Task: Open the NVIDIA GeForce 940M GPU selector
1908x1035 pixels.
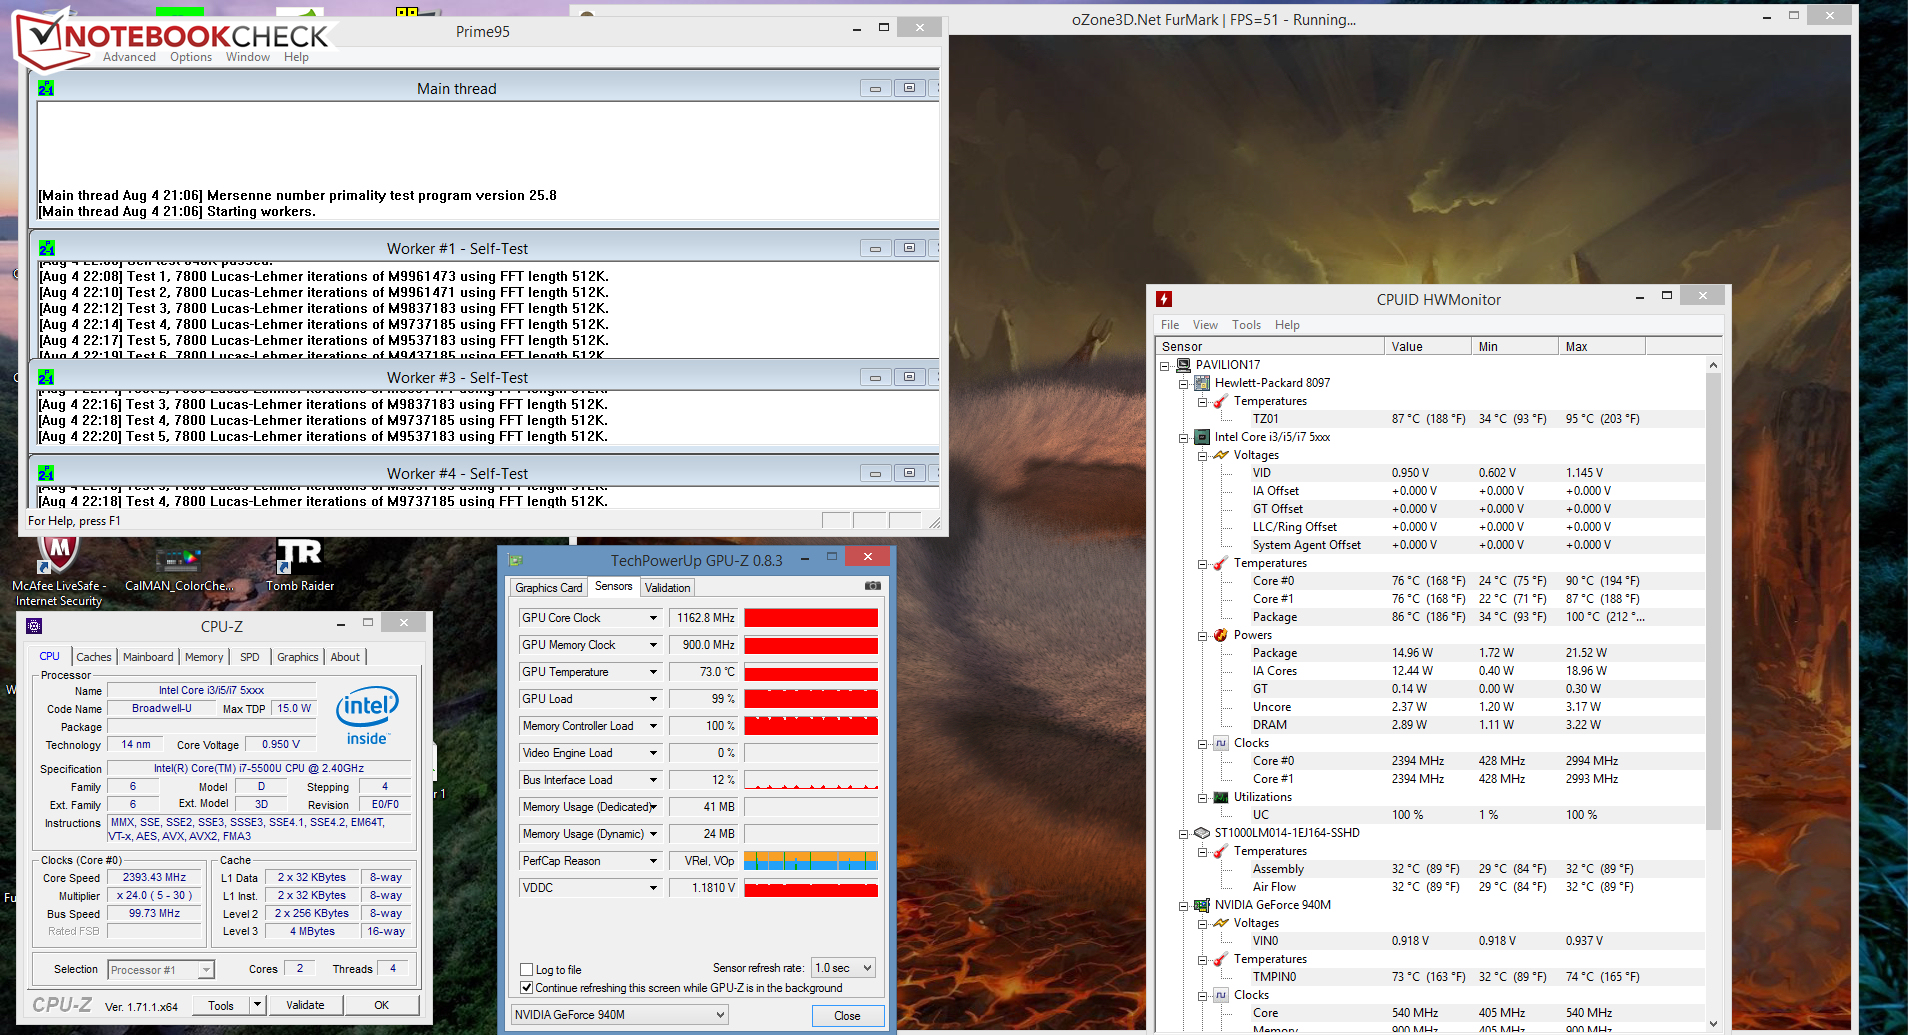Action: pyautogui.click(x=620, y=1015)
